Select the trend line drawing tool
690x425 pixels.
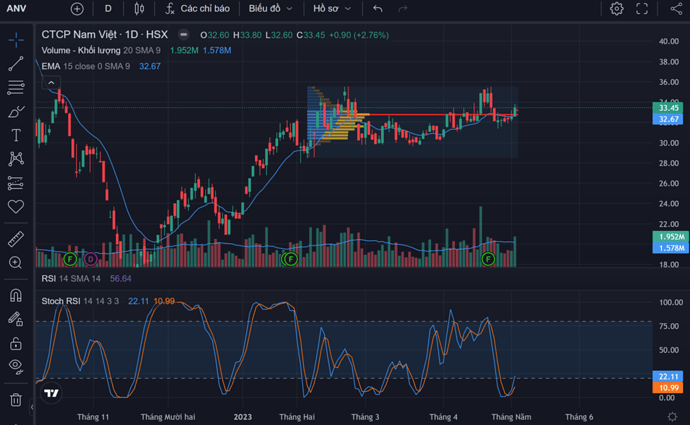click(16, 64)
